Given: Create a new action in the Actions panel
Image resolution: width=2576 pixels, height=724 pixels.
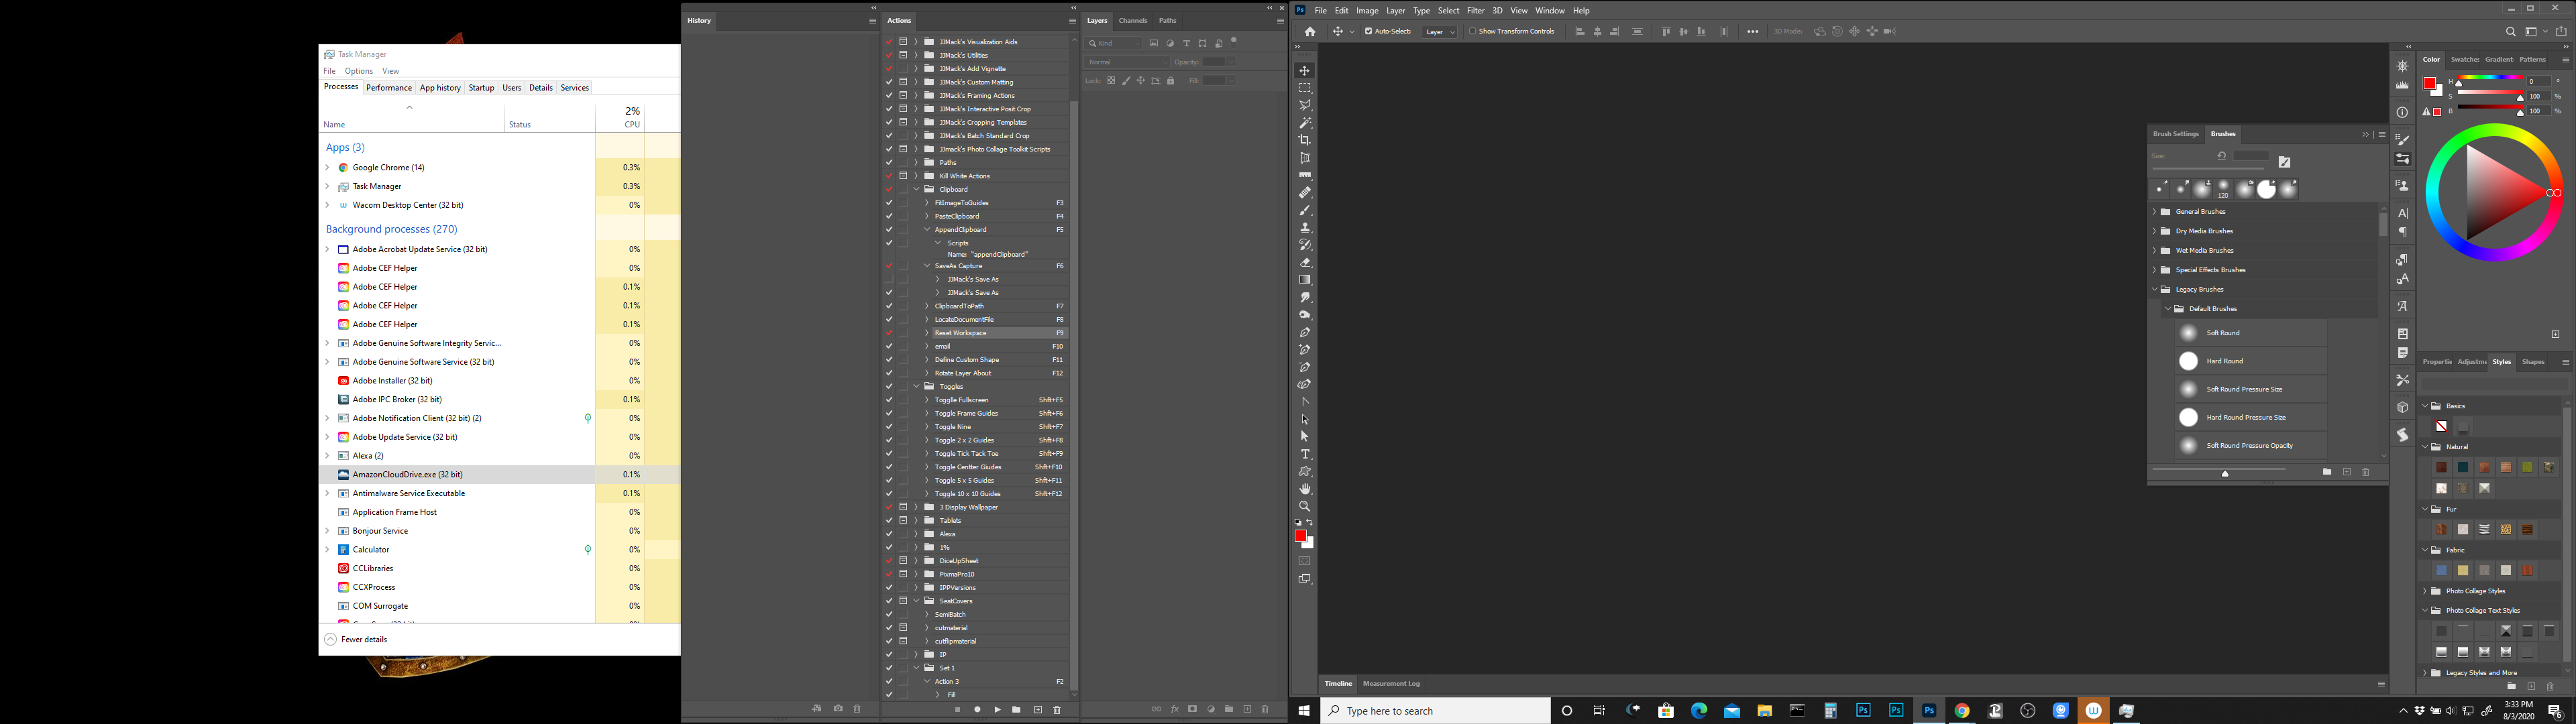Looking at the screenshot, I should 1036,709.
